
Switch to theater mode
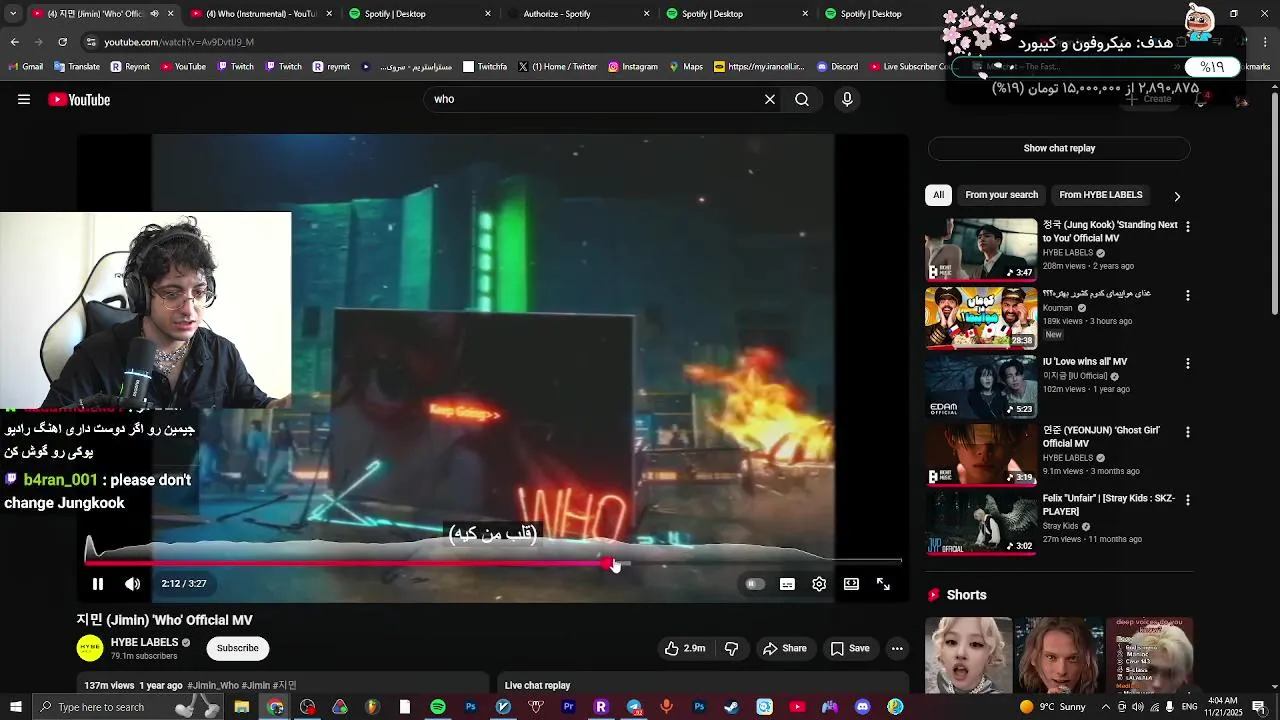[851, 584]
